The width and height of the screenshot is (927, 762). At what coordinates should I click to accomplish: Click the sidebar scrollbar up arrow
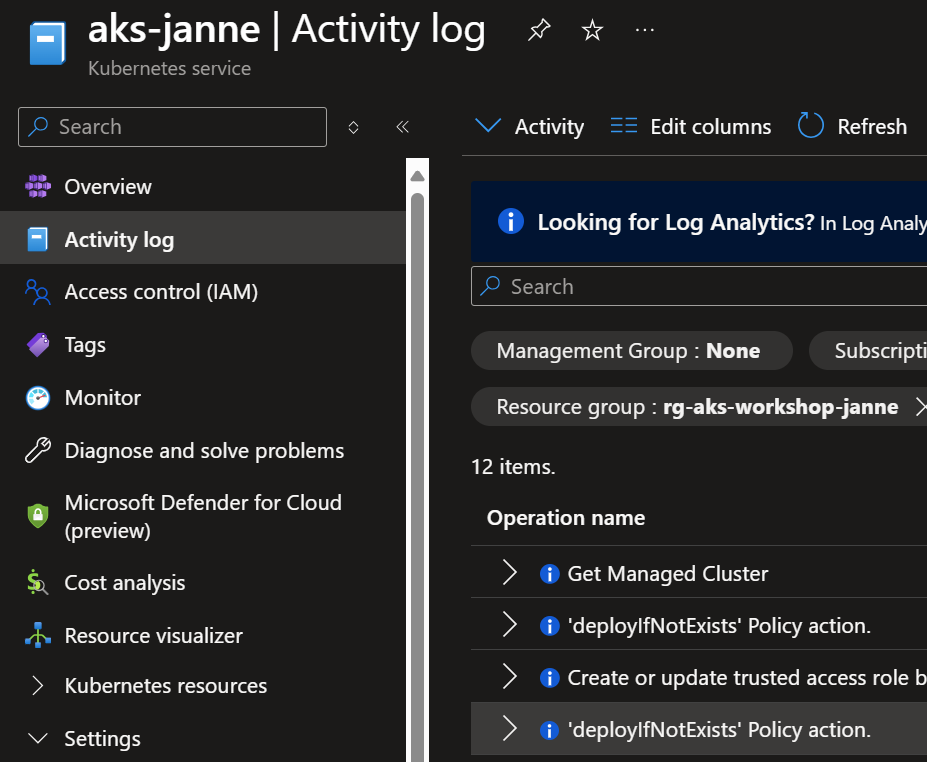tap(417, 176)
